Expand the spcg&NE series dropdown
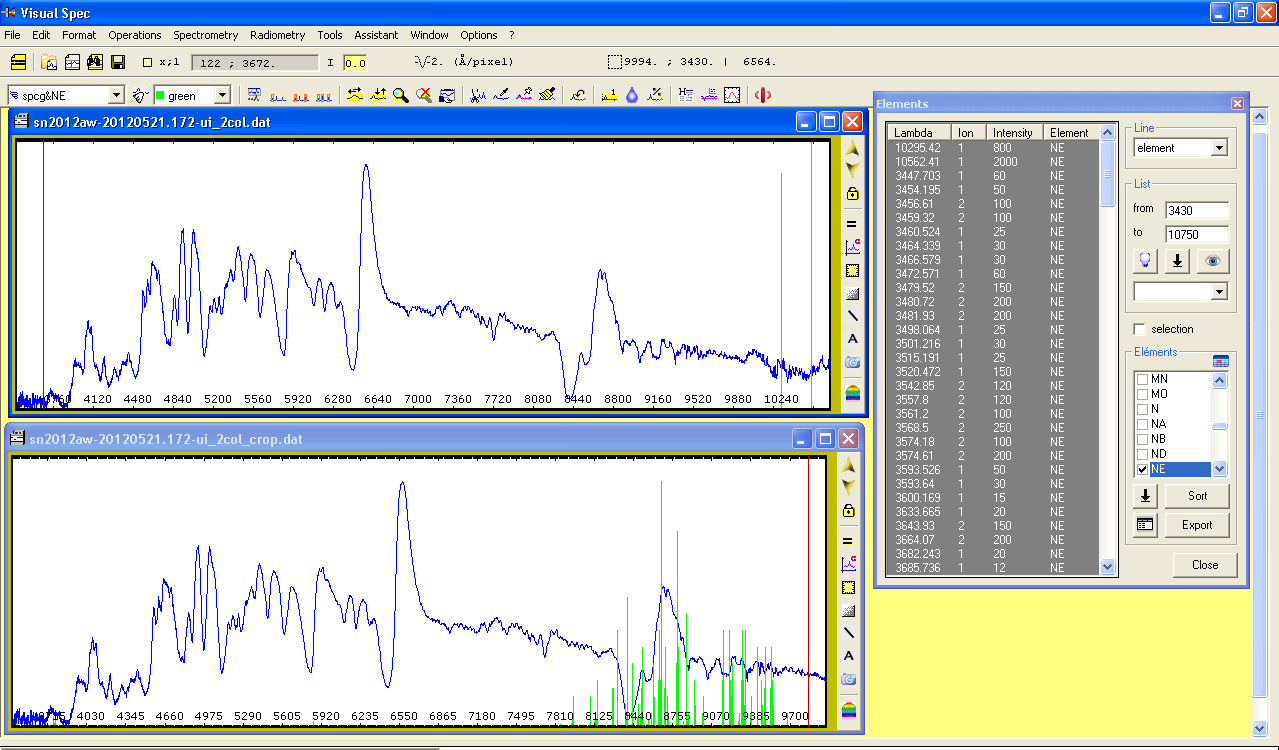This screenshot has height=750, width=1279. pos(116,95)
